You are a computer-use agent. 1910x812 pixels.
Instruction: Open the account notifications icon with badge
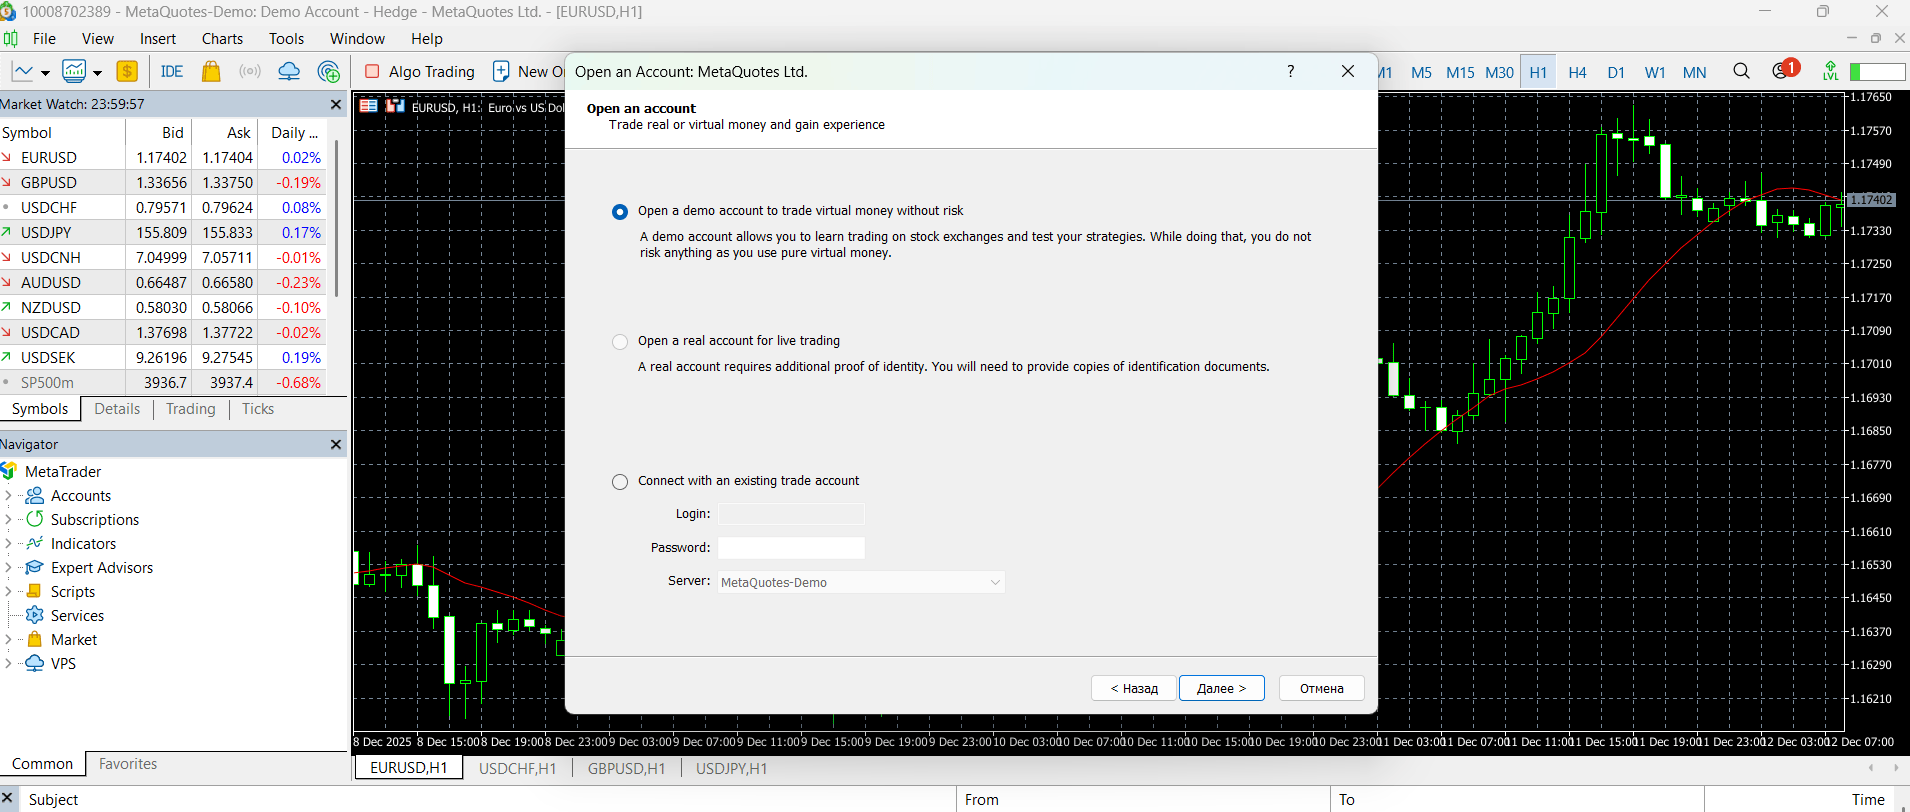pos(1782,72)
